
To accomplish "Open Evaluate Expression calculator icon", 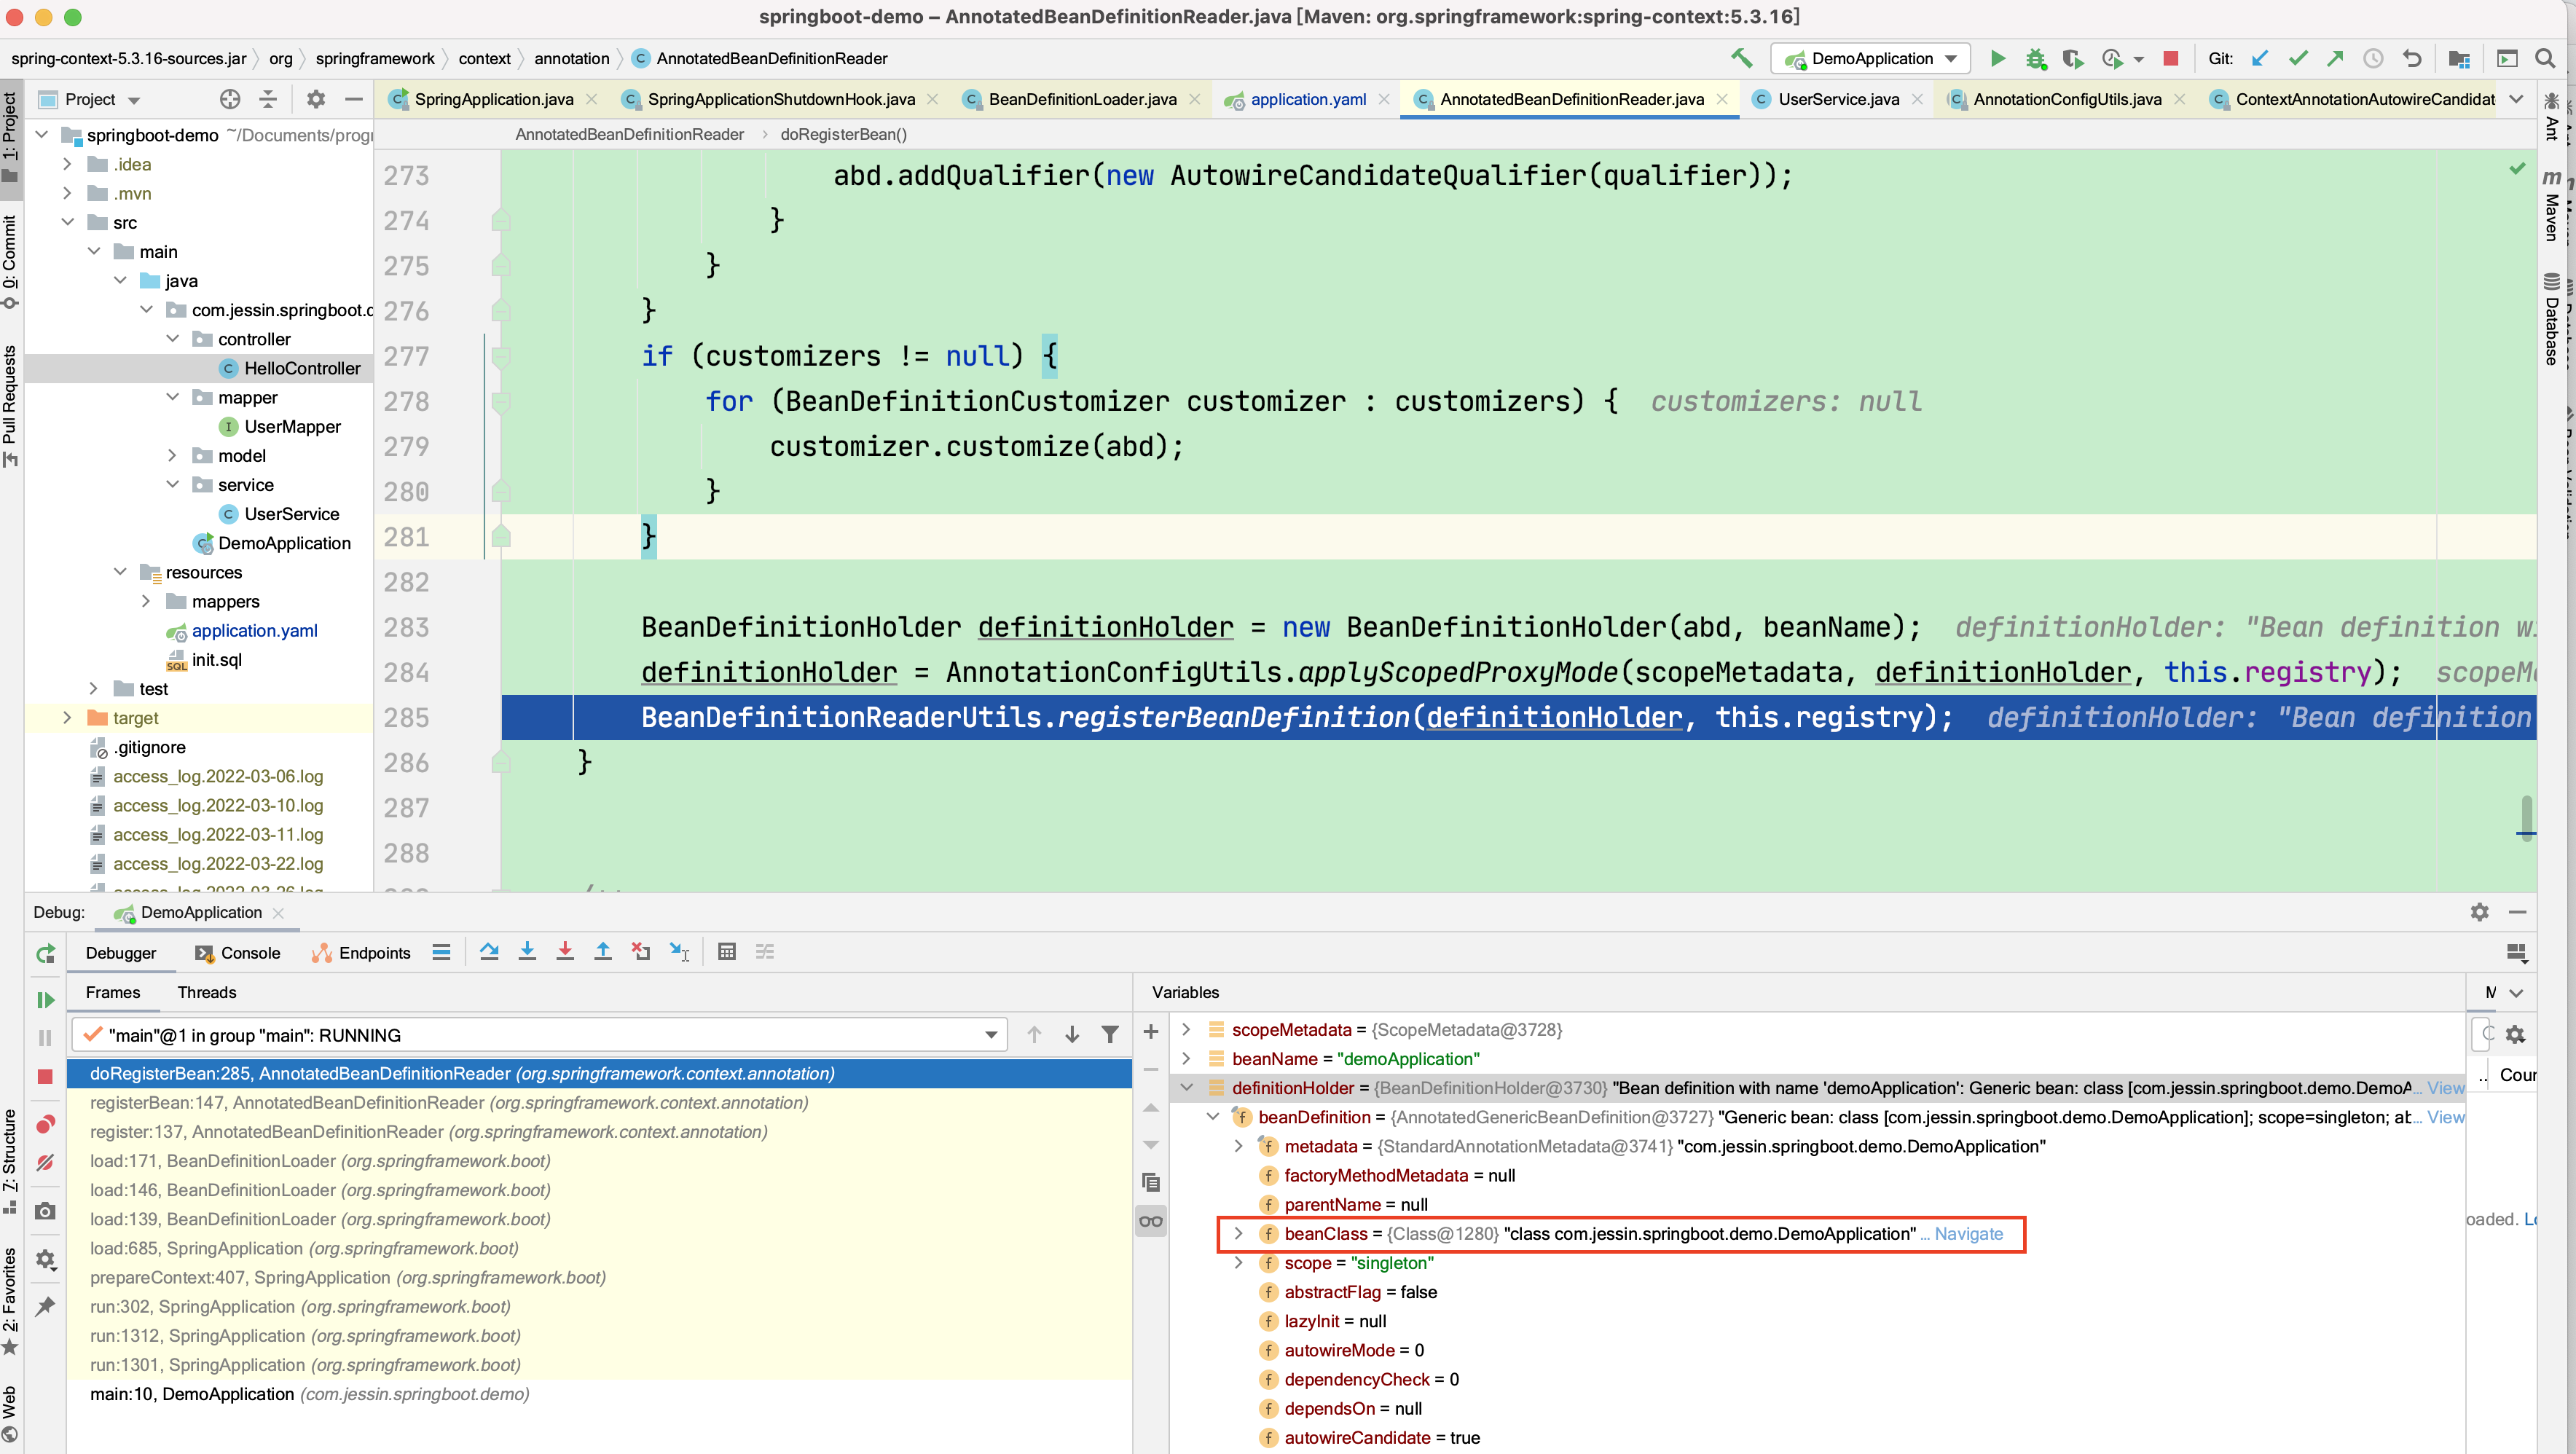I will (727, 952).
